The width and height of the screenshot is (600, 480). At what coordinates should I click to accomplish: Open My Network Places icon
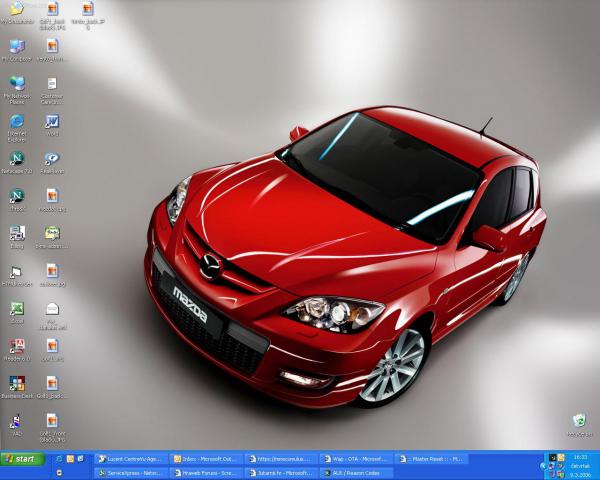point(17,85)
